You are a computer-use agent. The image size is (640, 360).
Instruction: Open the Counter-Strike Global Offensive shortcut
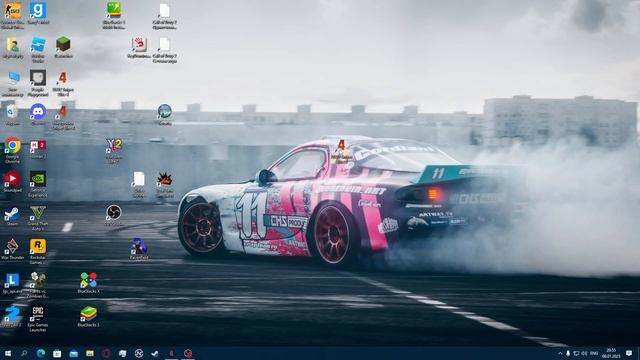coord(13,11)
